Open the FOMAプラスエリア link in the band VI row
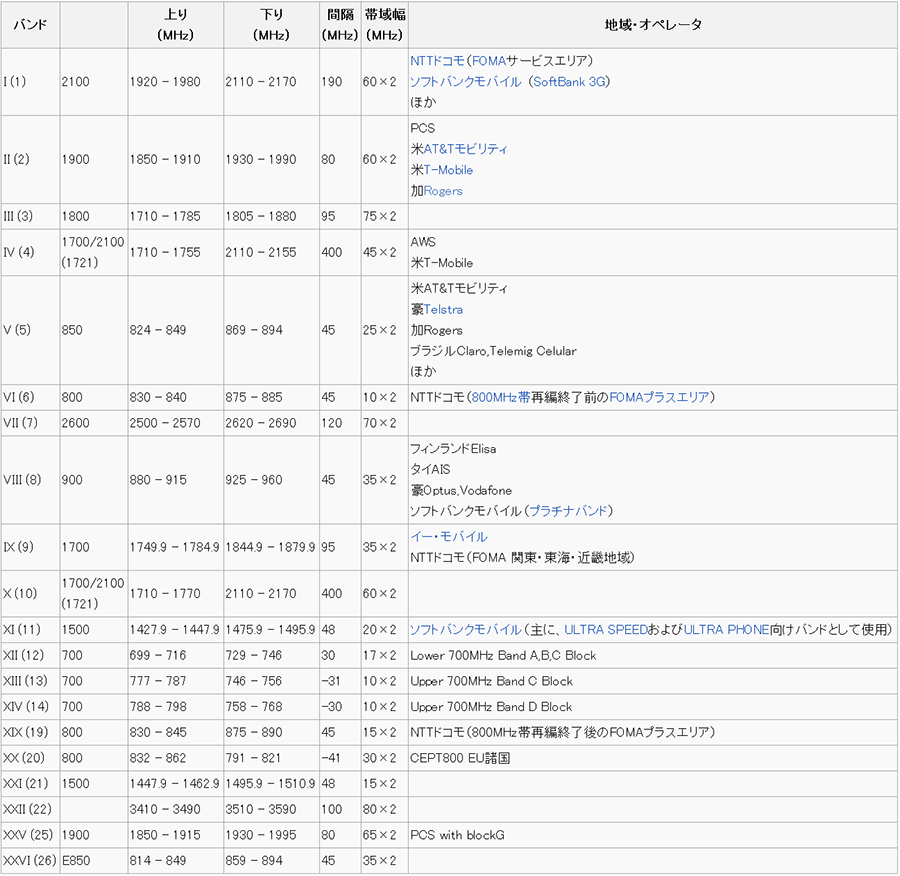The height and width of the screenshot is (876, 900). pyautogui.click(x=659, y=397)
